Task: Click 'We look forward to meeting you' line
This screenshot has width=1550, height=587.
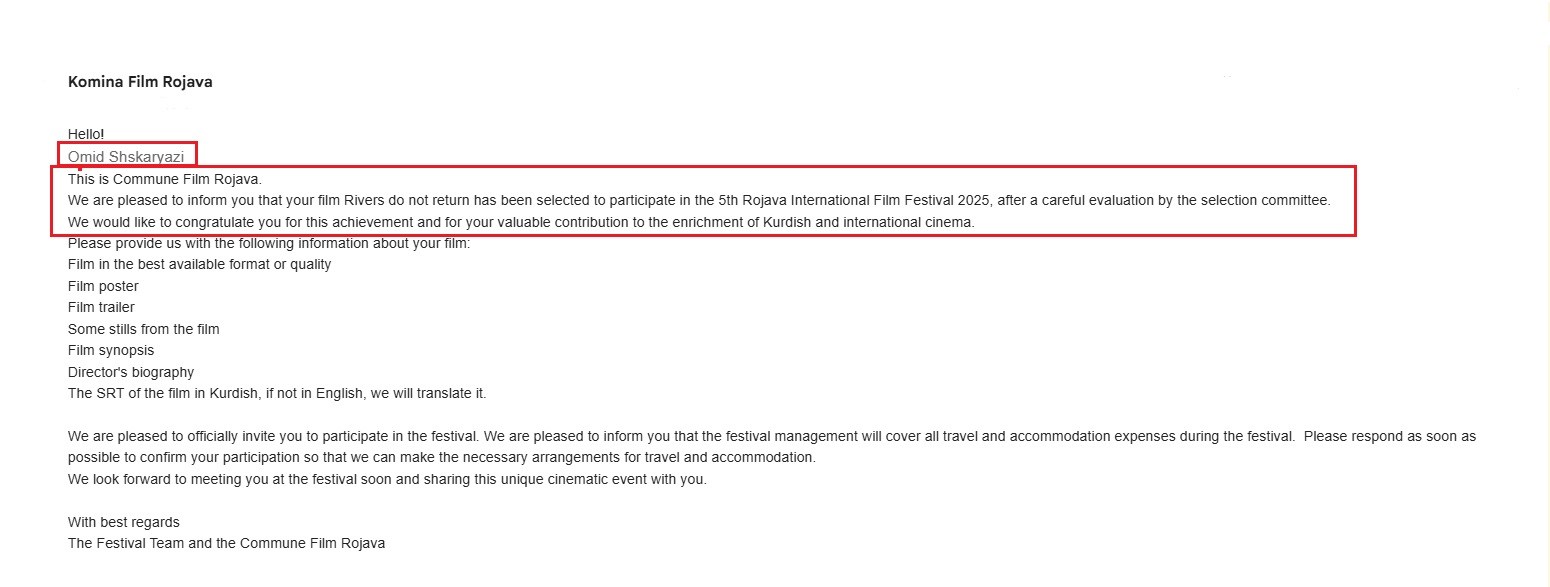Action: coord(386,480)
